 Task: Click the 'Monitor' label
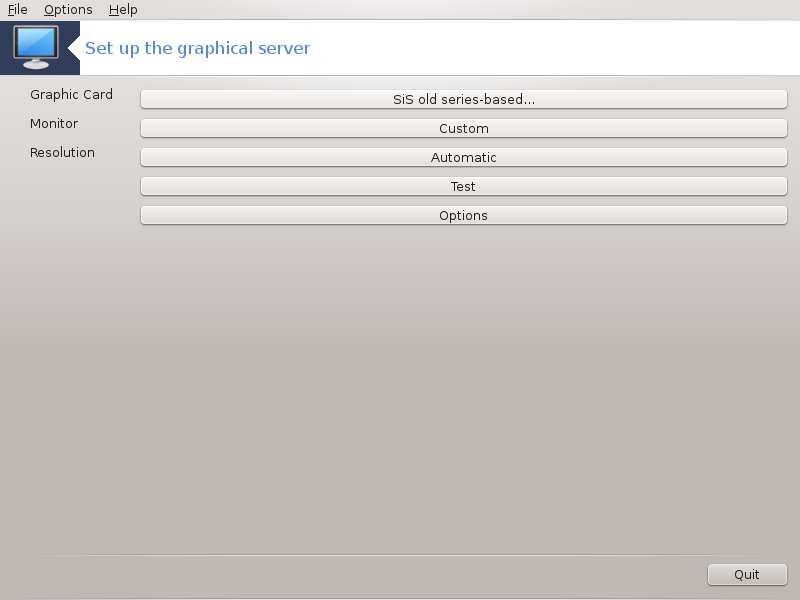[x=54, y=123]
